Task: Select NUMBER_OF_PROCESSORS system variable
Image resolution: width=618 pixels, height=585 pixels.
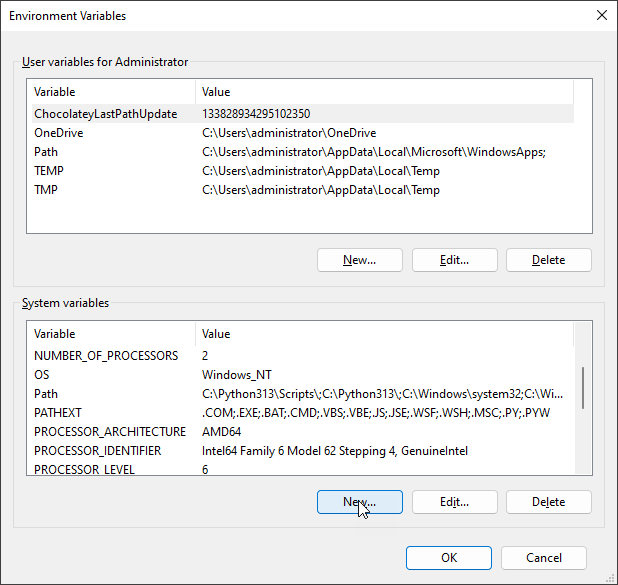Action: coord(106,356)
